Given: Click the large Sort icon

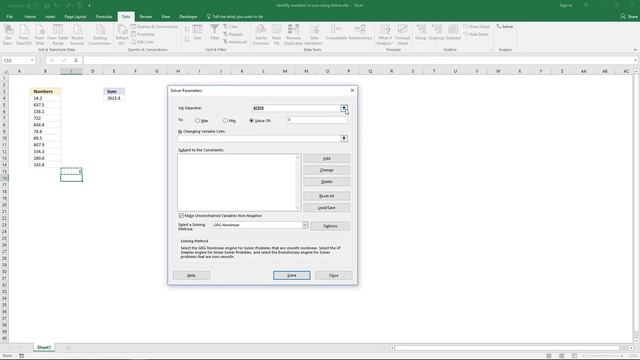Looking at the screenshot, I should point(198,33).
